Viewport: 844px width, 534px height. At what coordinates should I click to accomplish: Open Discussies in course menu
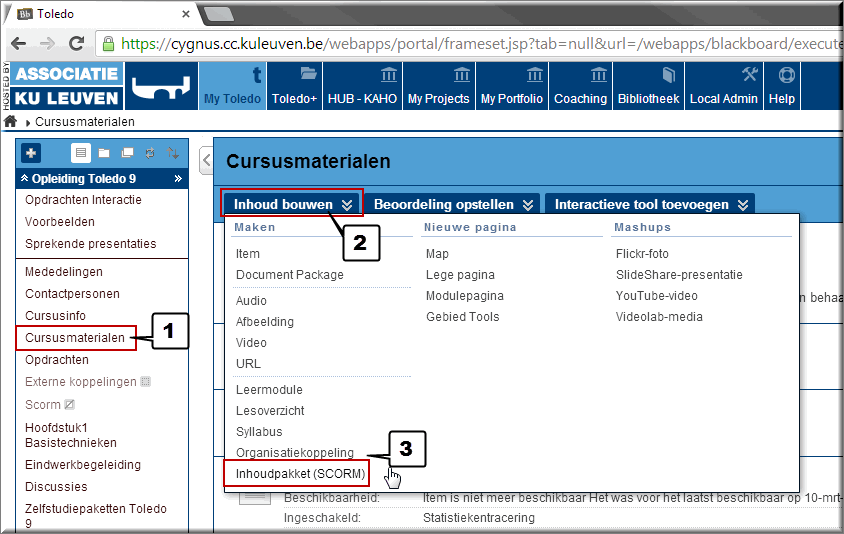point(56,487)
